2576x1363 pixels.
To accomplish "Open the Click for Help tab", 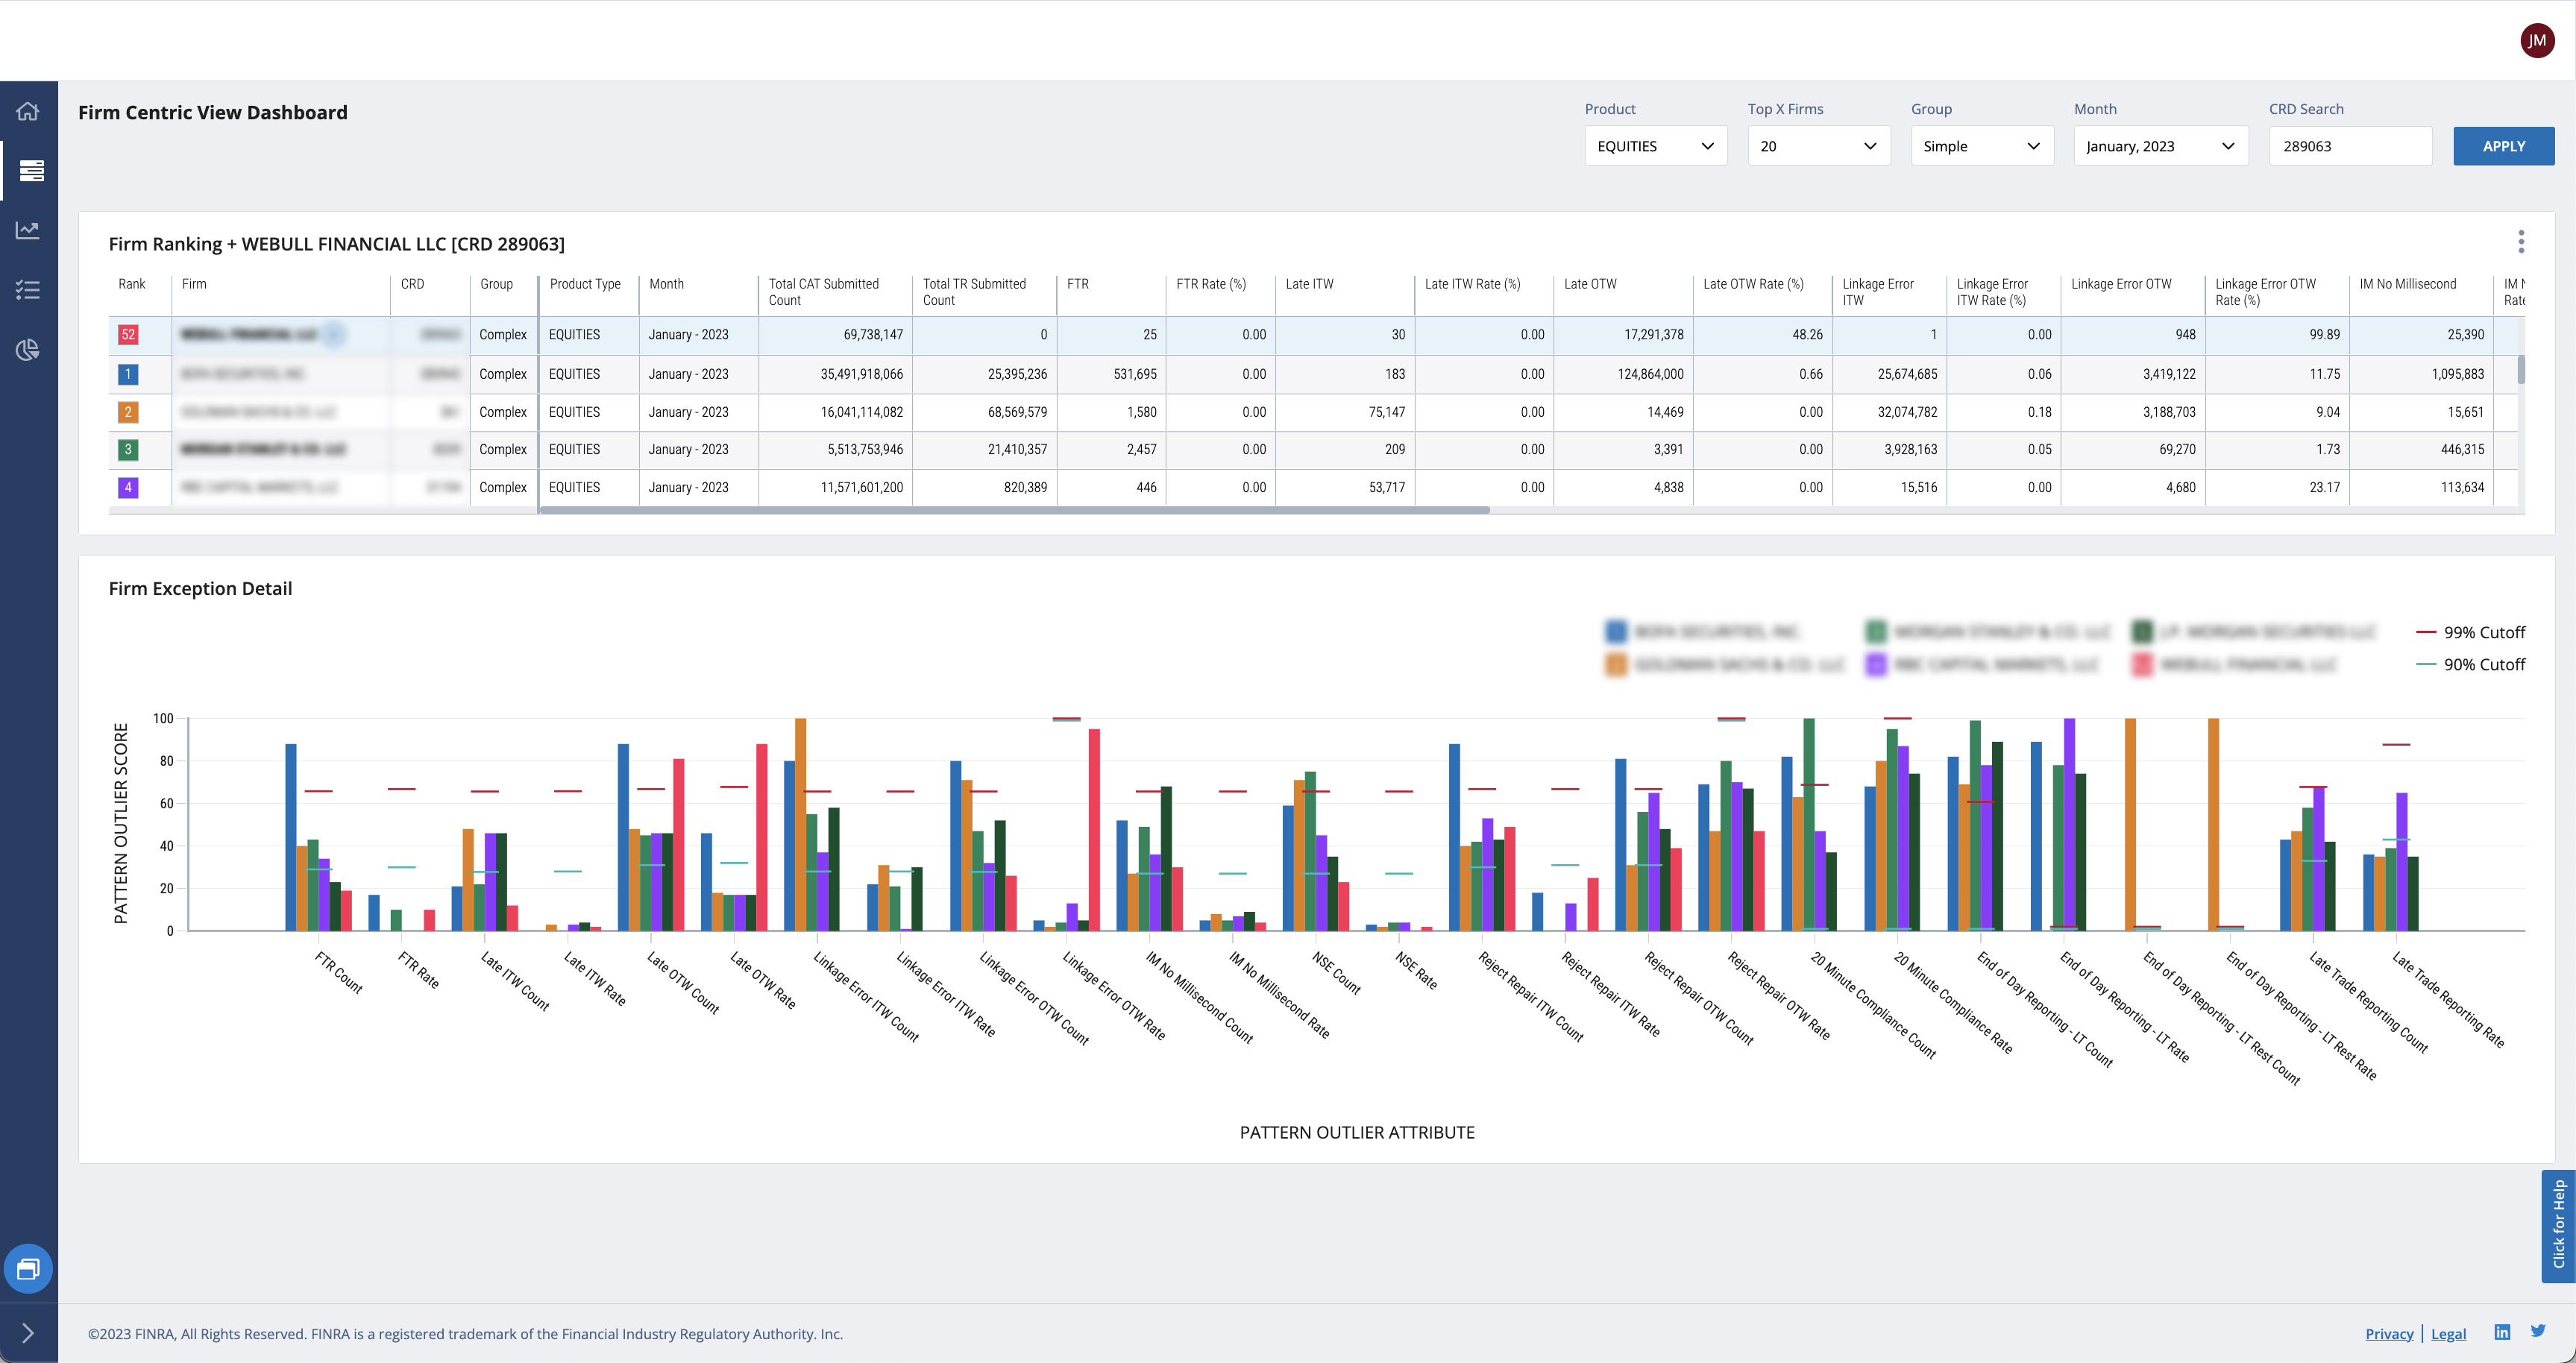I will click(x=2558, y=1226).
